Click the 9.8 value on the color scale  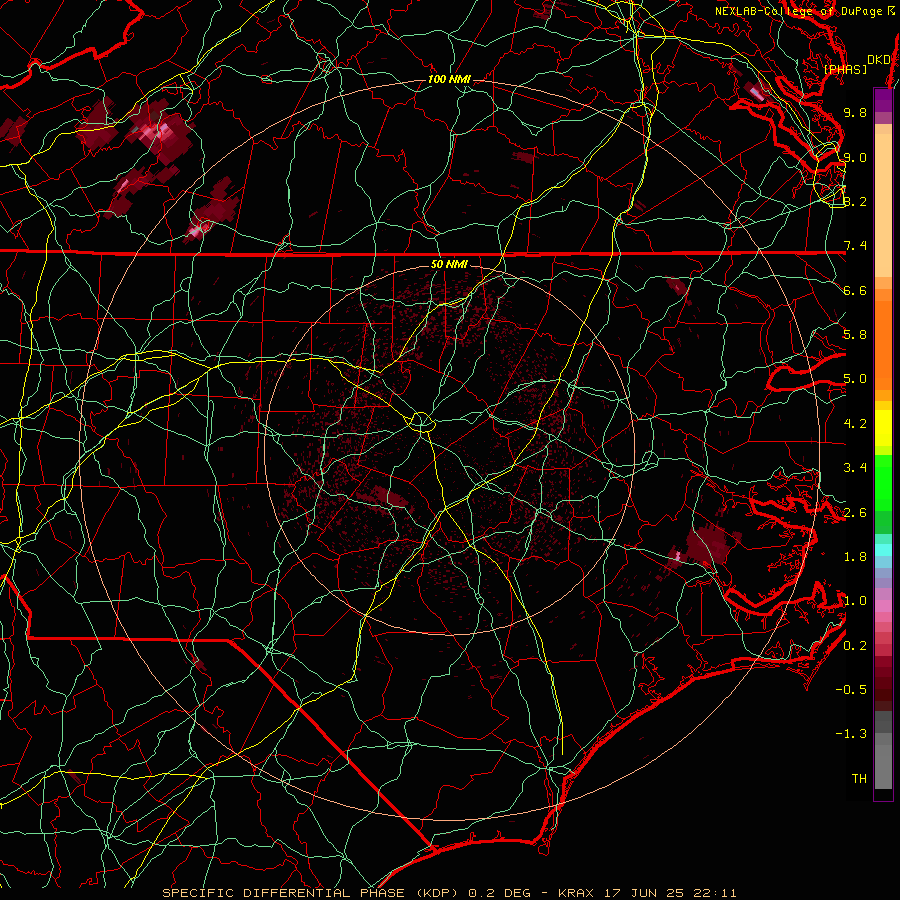(855, 112)
